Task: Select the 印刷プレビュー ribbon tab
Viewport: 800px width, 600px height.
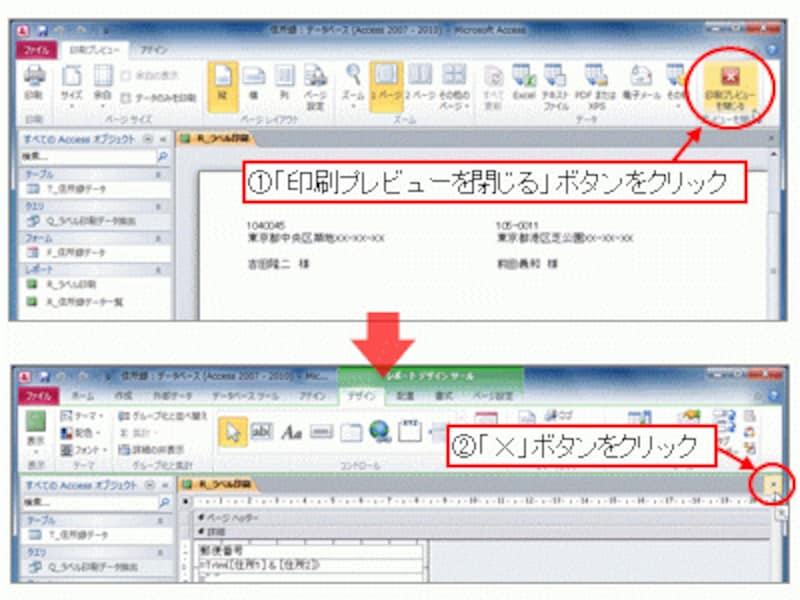Action: coord(94,50)
